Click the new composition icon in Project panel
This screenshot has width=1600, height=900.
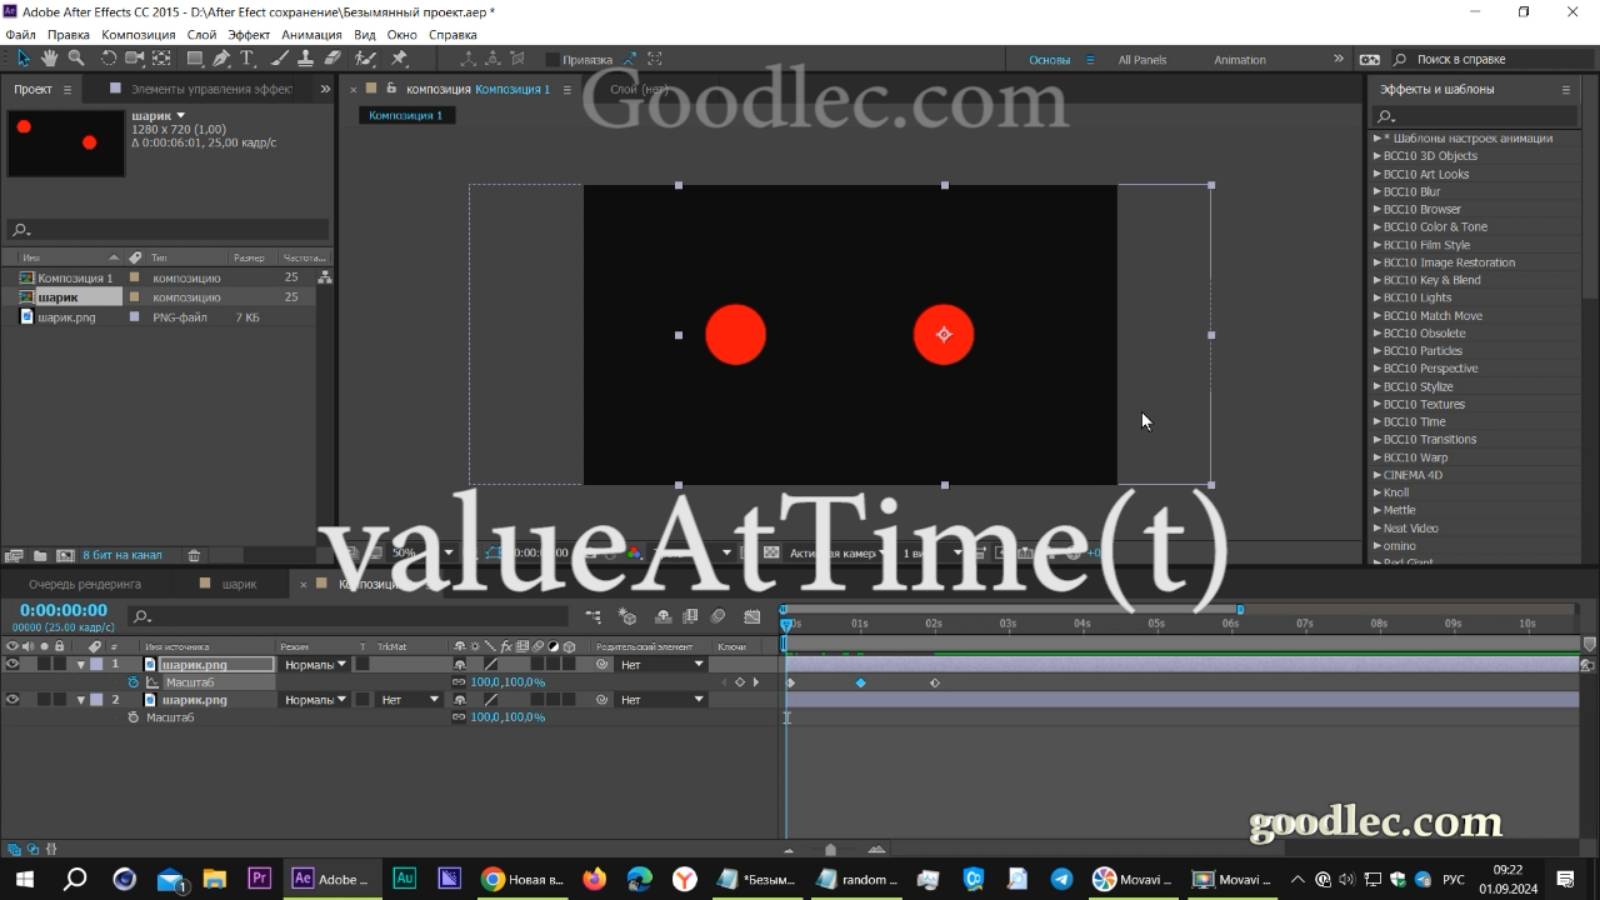65,555
